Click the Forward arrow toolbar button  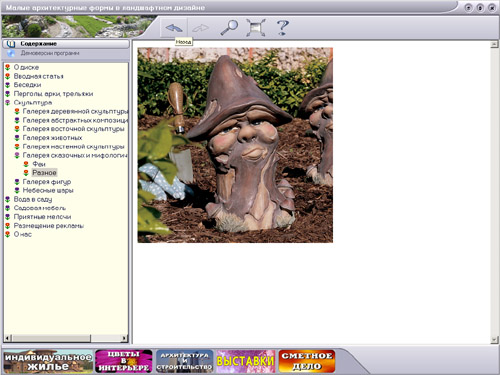[x=201, y=28]
